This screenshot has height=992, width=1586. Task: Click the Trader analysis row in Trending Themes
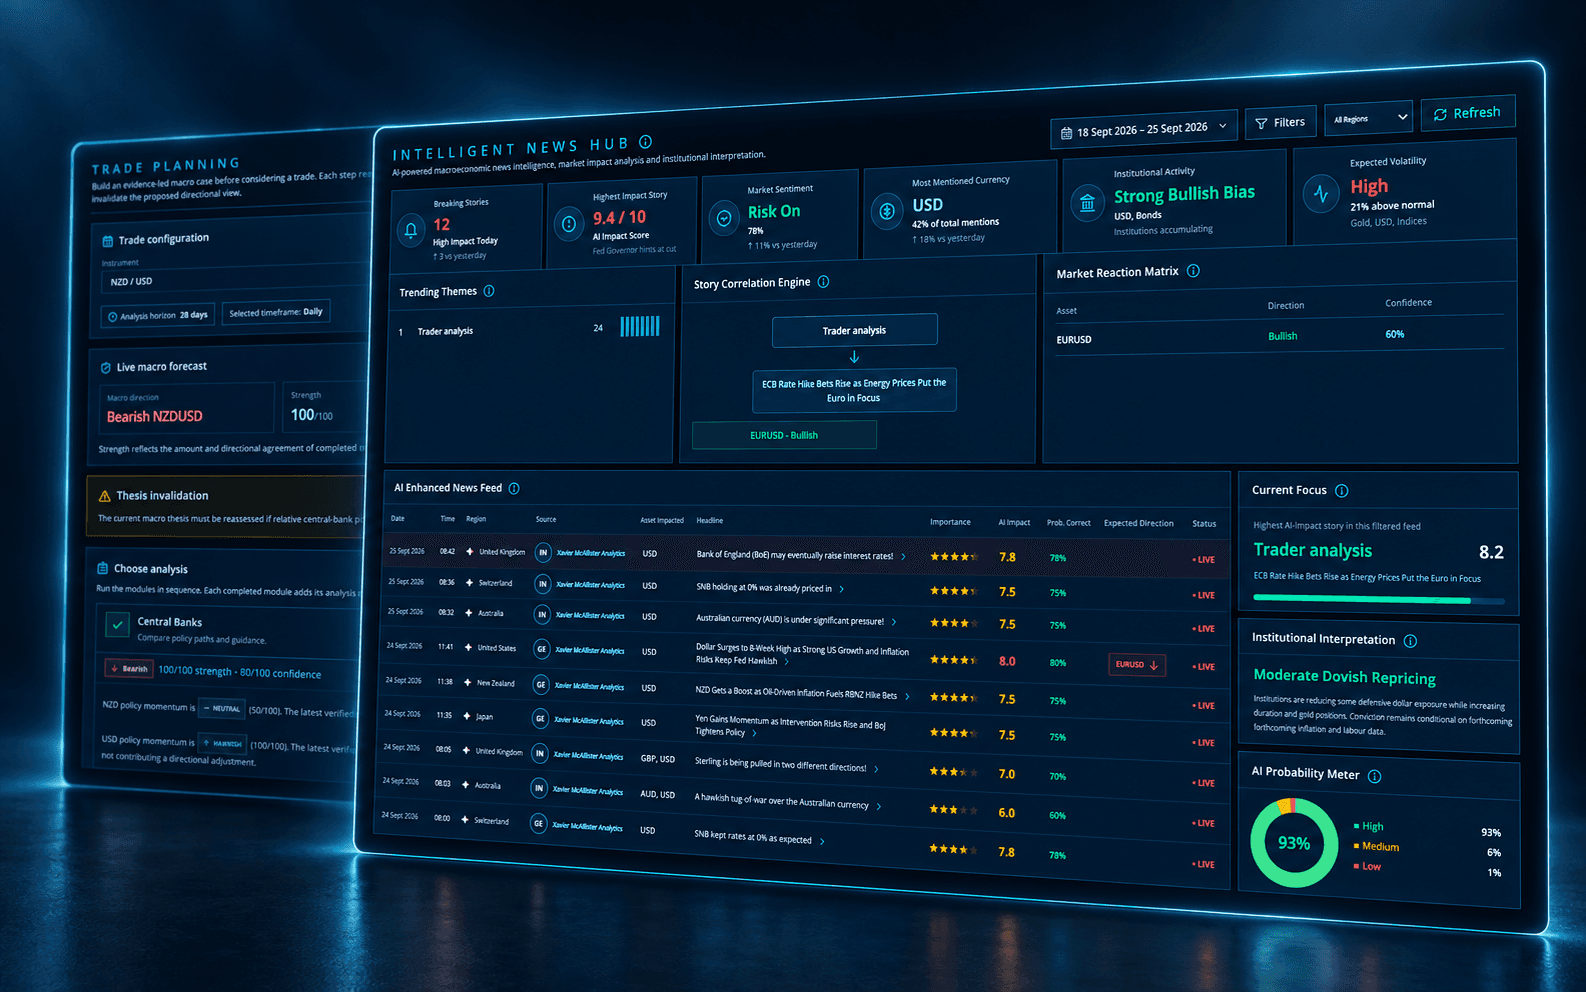(530, 329)
